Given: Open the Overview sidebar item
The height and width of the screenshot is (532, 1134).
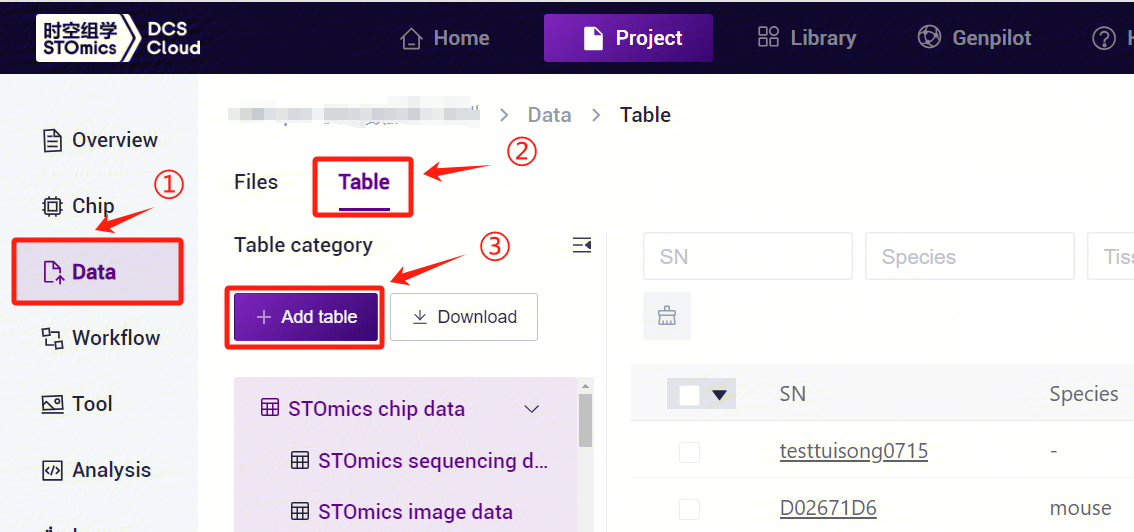Looking at the screenshot, I should click(100, 140).
